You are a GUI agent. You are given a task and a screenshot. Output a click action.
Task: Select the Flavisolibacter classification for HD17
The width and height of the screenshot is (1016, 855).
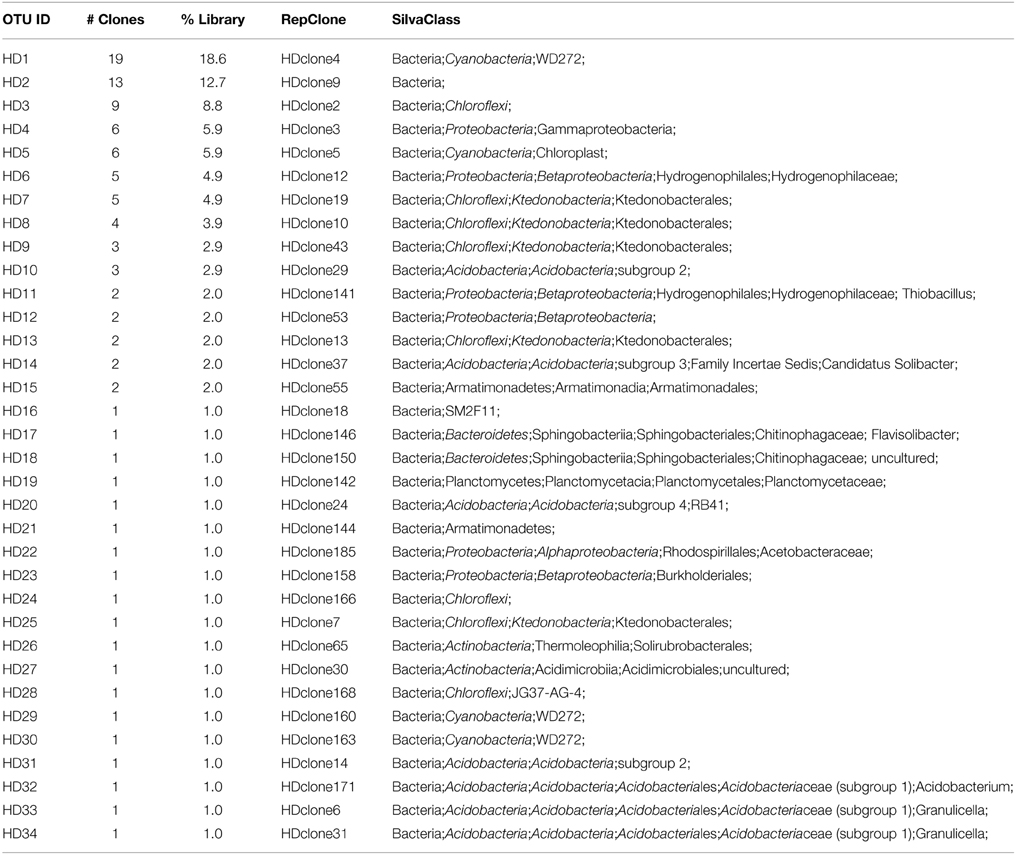point(914,435)
